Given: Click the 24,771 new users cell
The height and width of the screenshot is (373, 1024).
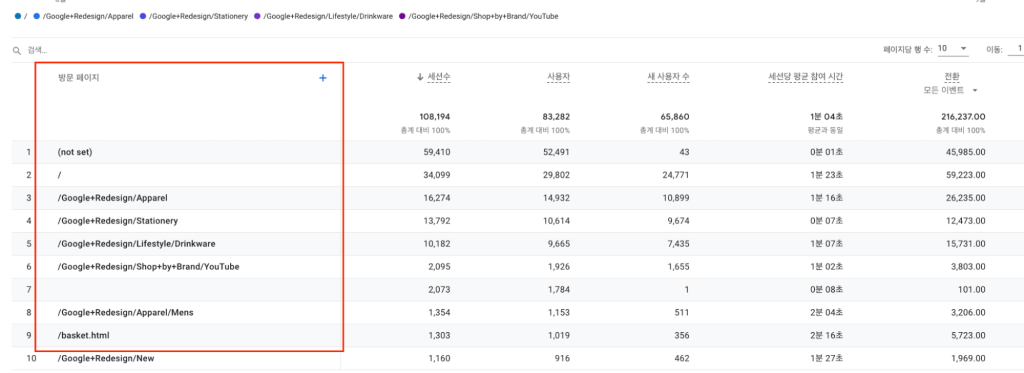Looking at the screenshot, I should click(x=676, y=175).
